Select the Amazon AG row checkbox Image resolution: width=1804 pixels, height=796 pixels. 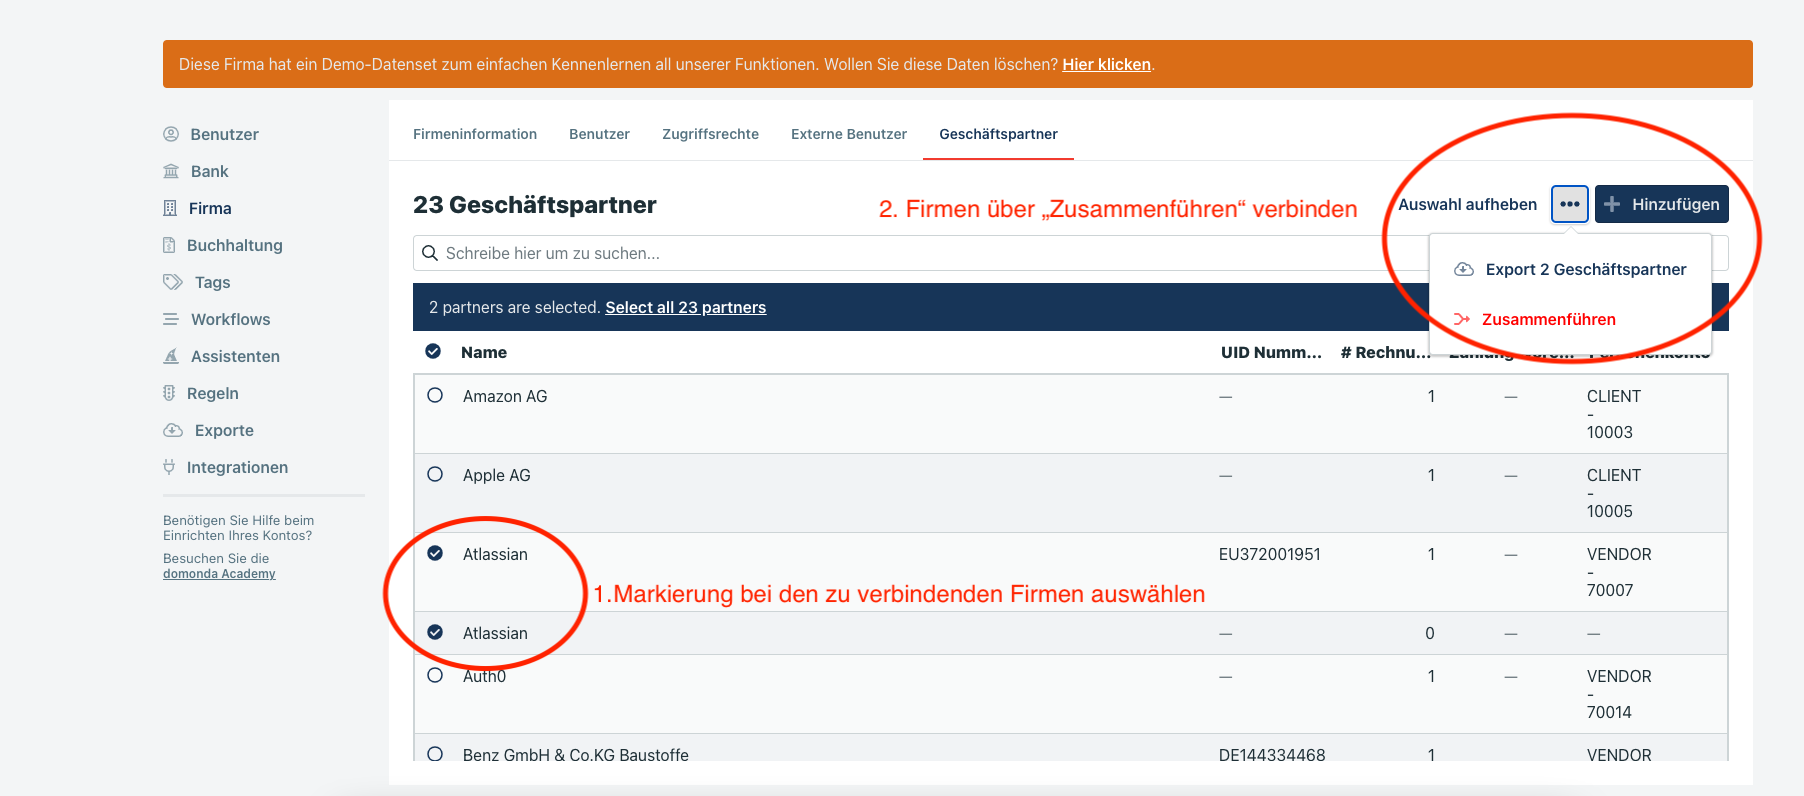coord(435,395)
